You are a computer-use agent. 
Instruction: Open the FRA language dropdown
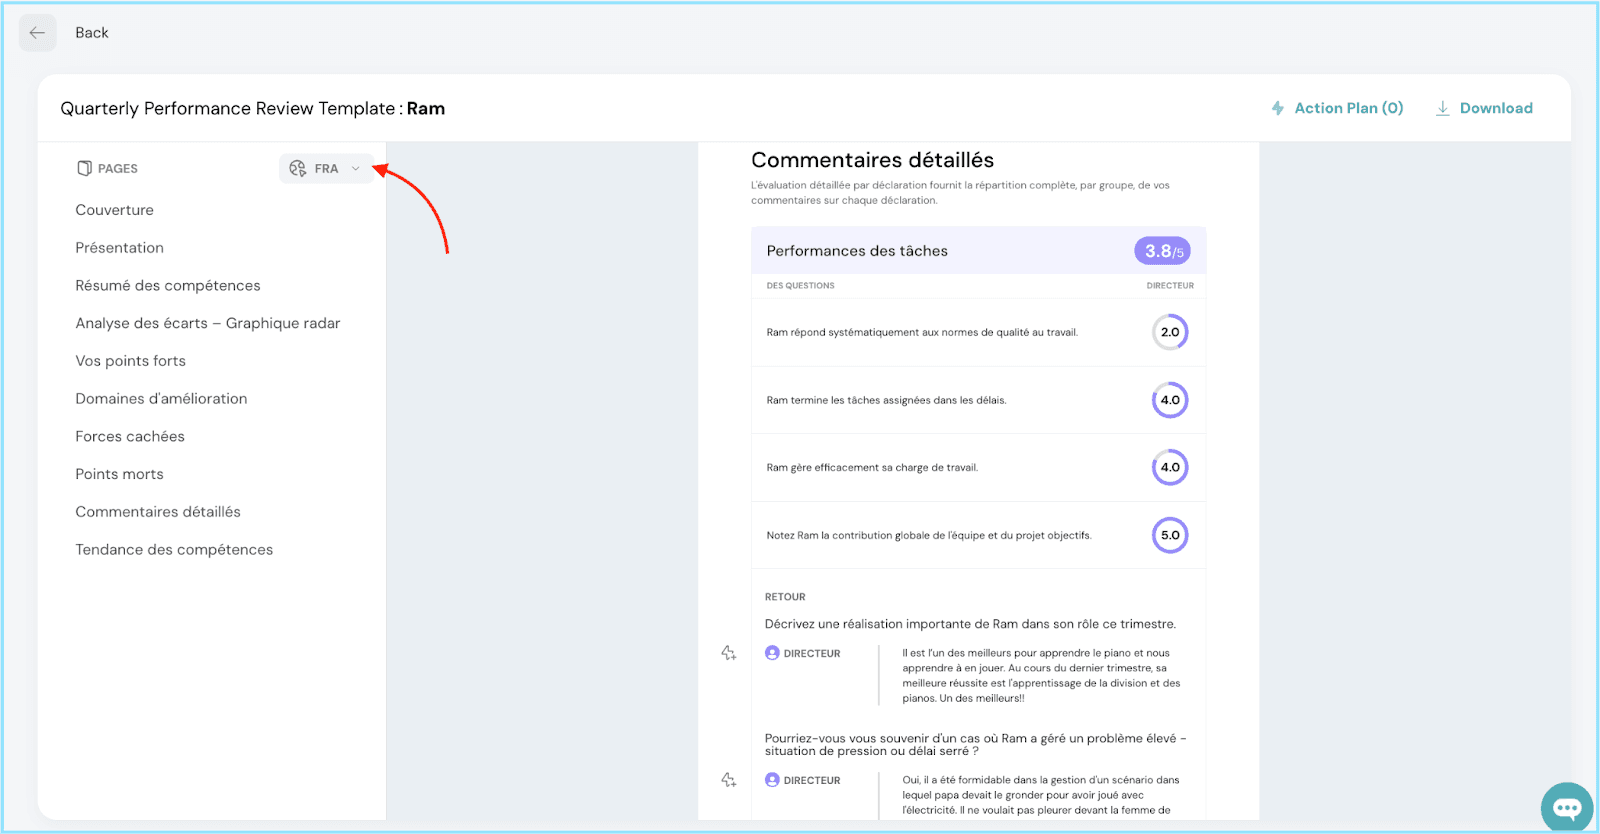coord(325,168)
